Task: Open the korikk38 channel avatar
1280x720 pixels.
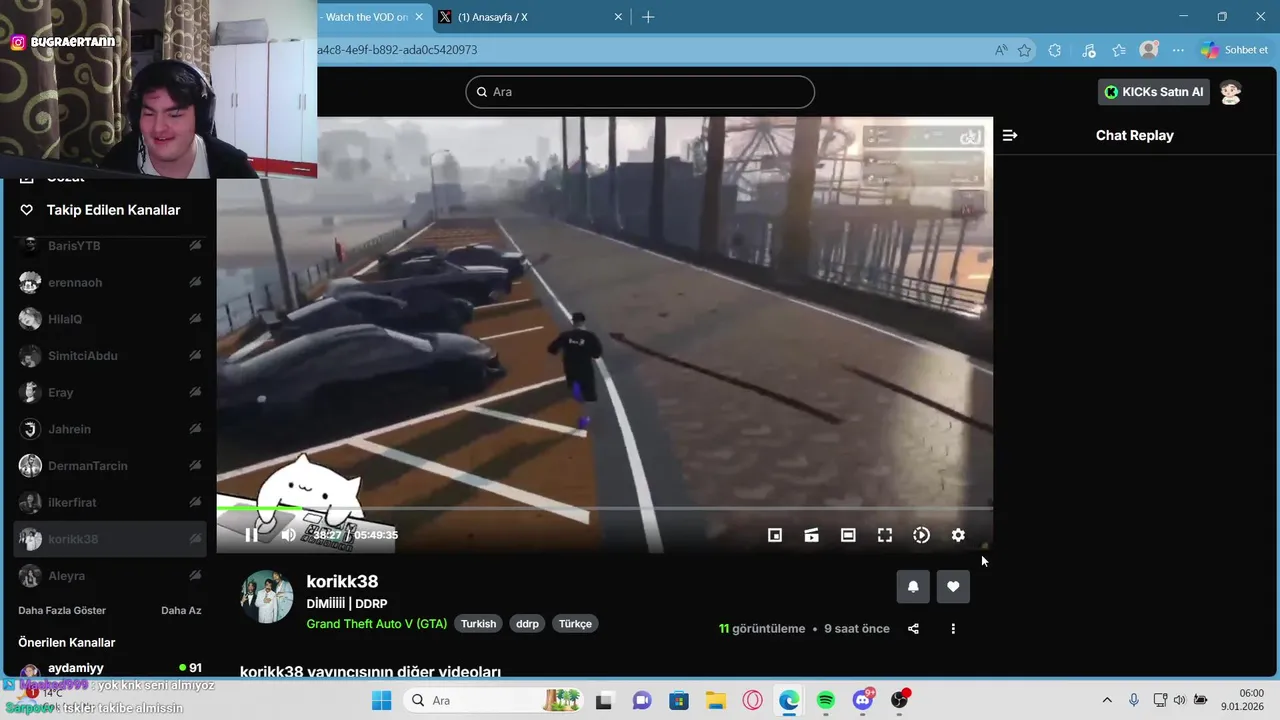Action: (x=266, y=597)
